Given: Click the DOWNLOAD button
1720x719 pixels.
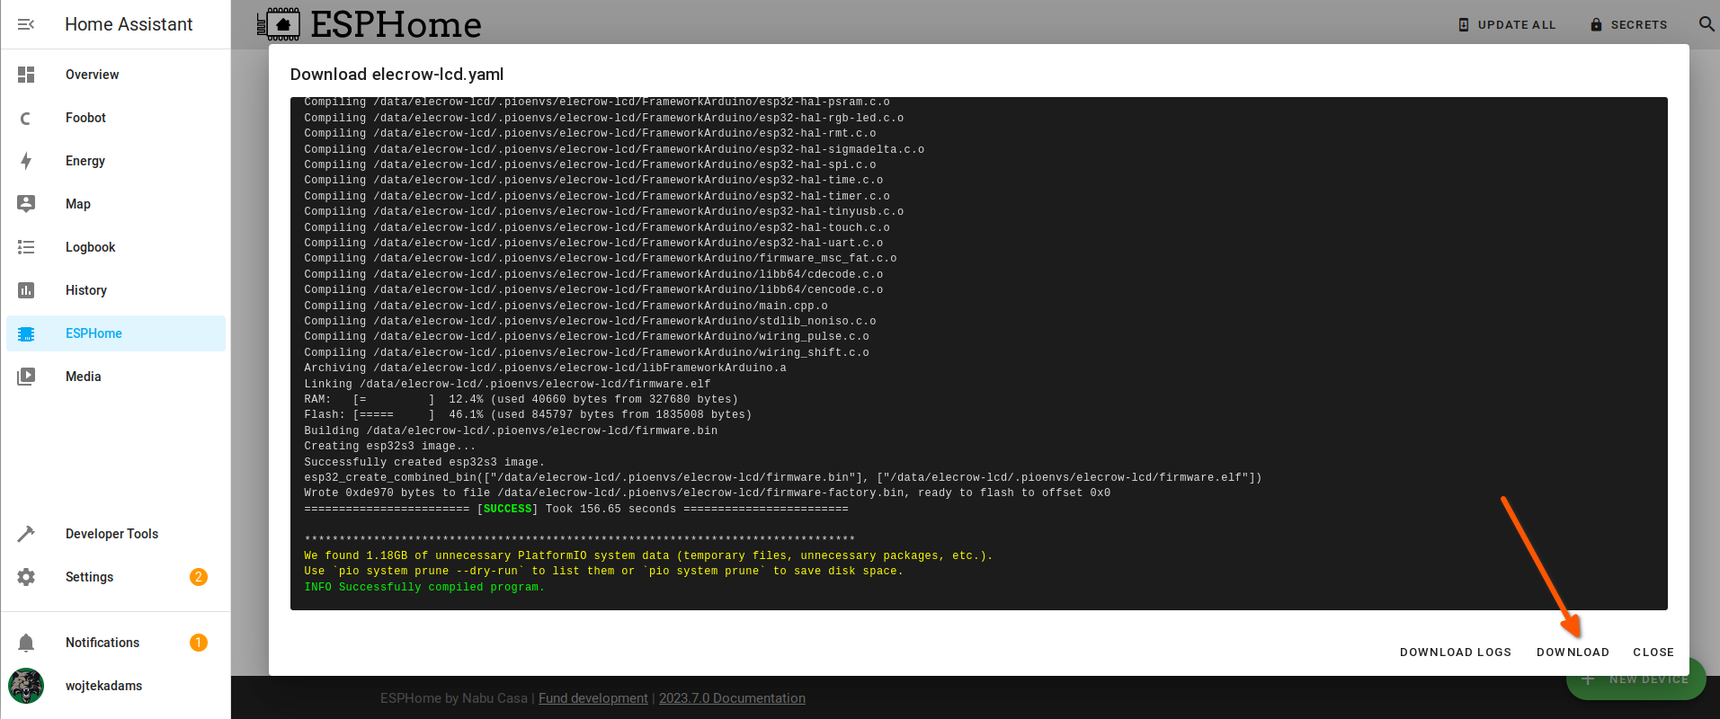Looking at the screenshot, I should click(1573, 652).
